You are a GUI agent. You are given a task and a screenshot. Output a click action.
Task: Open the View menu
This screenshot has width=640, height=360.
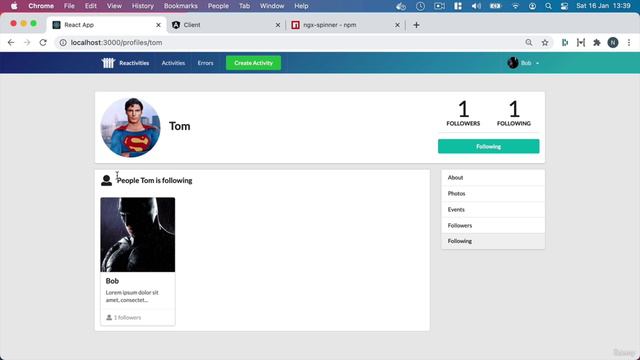(114, 6)
